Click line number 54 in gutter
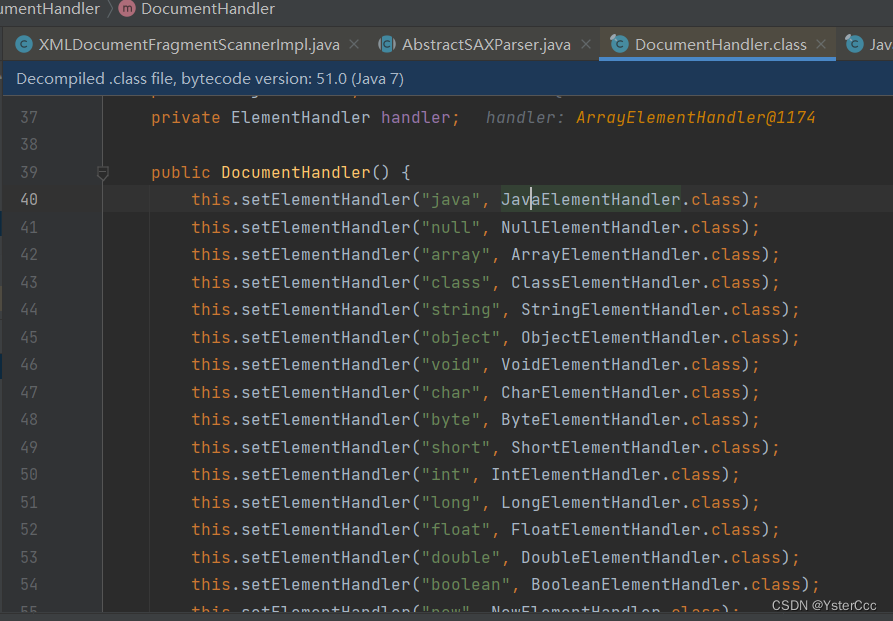Screen dimensions: 893x621 pyautogui.click(x=29, y=585)
